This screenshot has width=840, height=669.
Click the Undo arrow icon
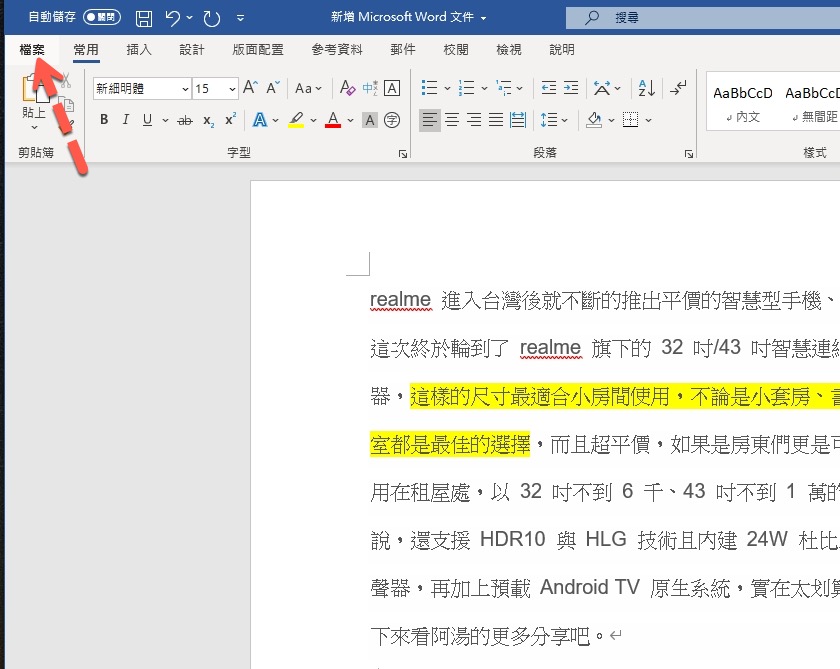coord(173,18)
